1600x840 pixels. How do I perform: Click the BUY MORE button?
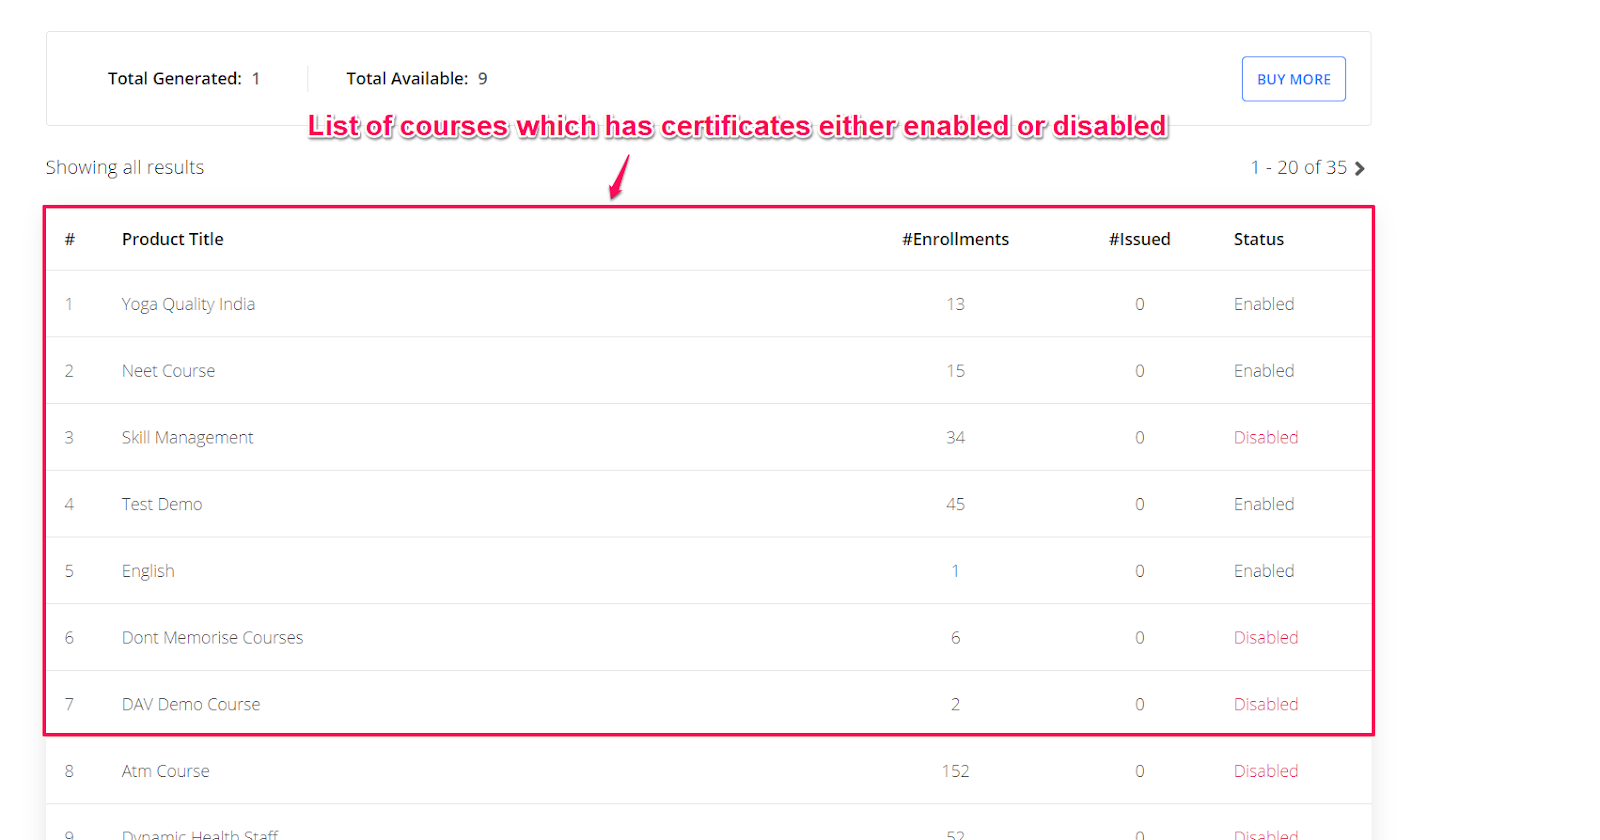pos(1294,79)
